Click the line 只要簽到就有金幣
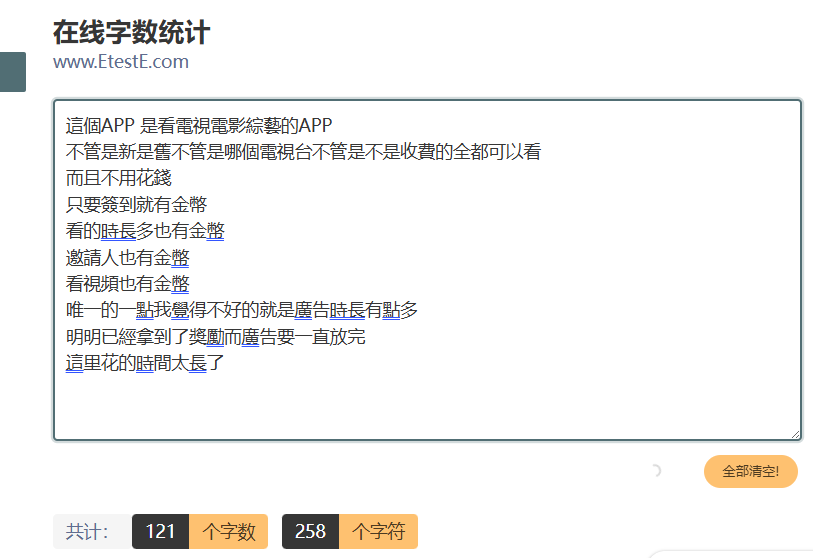 [x=136, y=204]
